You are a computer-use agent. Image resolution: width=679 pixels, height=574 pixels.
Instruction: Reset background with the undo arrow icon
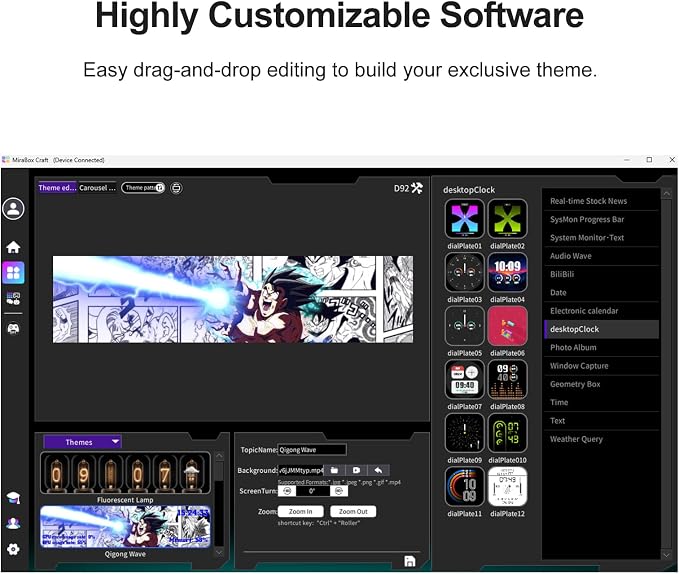[378, 470]
